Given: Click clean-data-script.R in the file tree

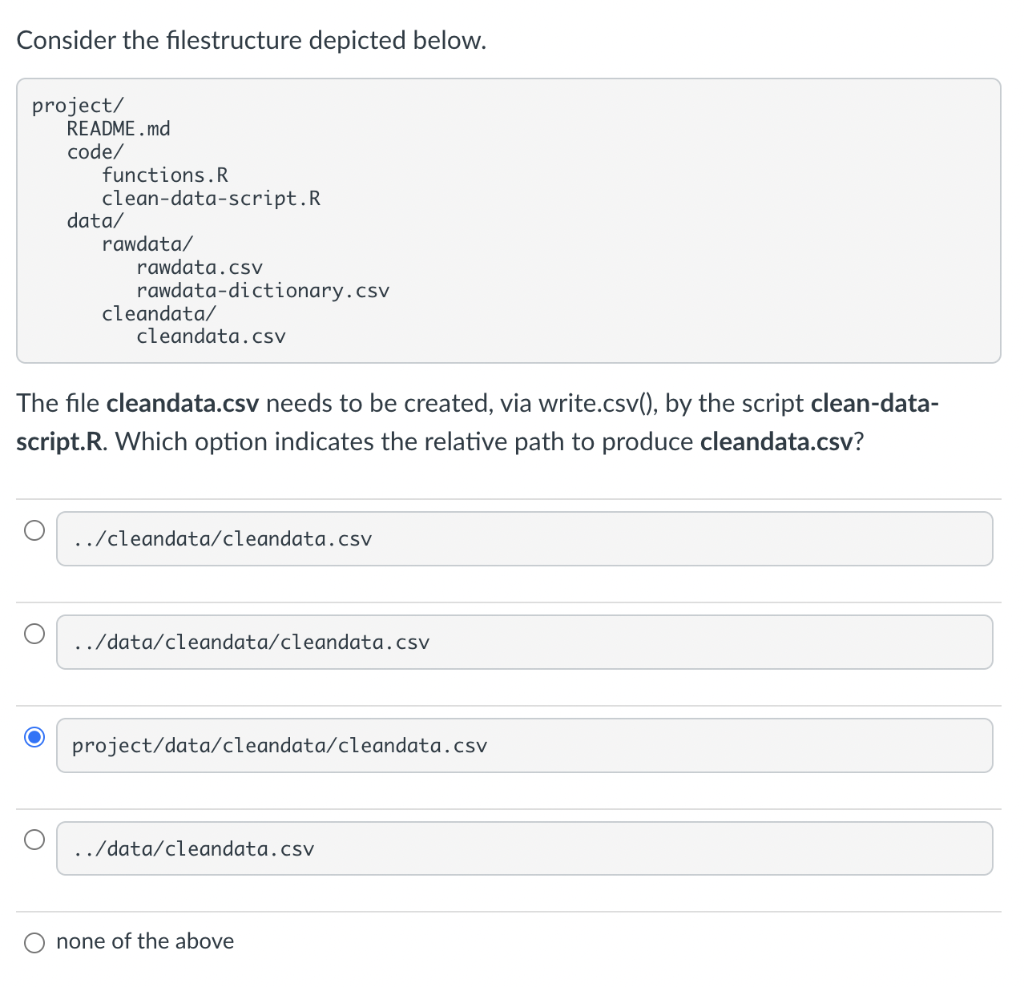Looking at the screenshot, I should [x=211, y=198].
